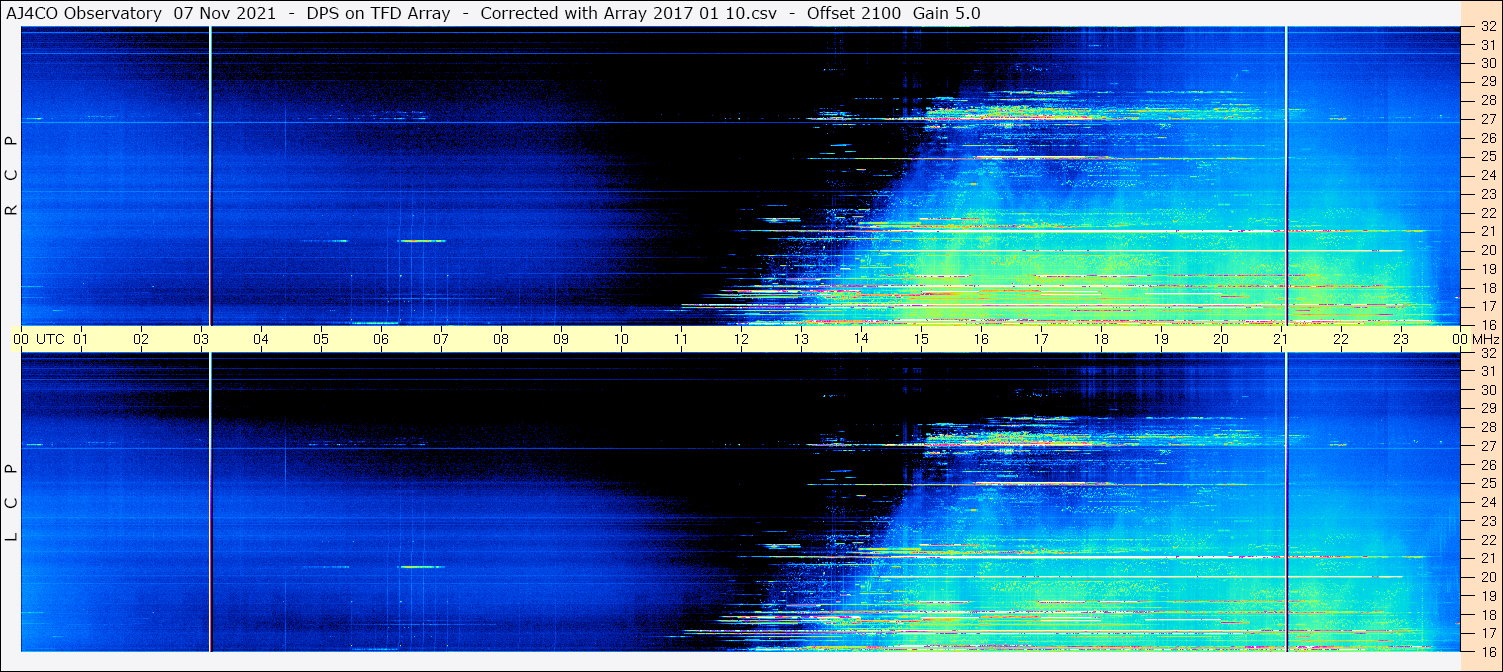
Task: Click hour 12 on the UTC time axis
Action: coord(741,339)
